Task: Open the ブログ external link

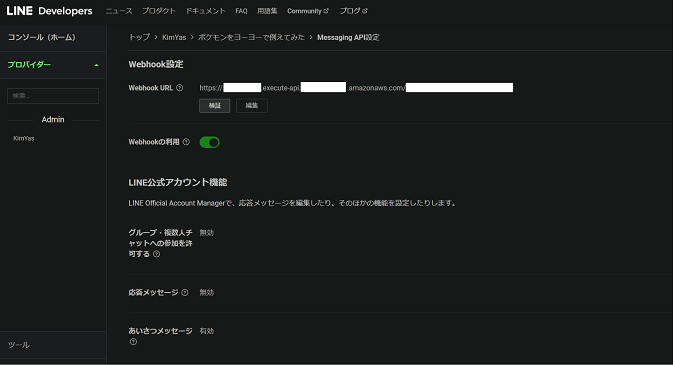Action: click(x=353, y=11)
